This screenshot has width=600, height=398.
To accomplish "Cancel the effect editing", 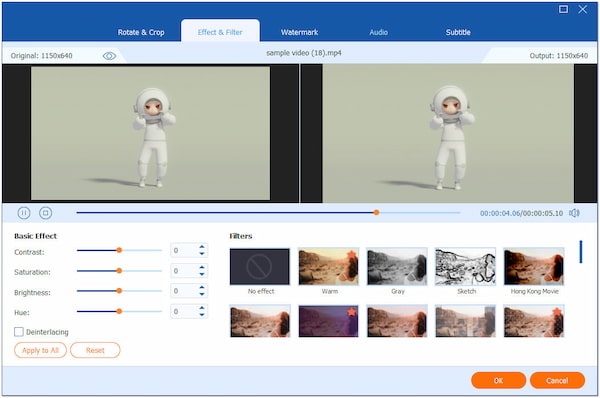I will pos(557,380).
